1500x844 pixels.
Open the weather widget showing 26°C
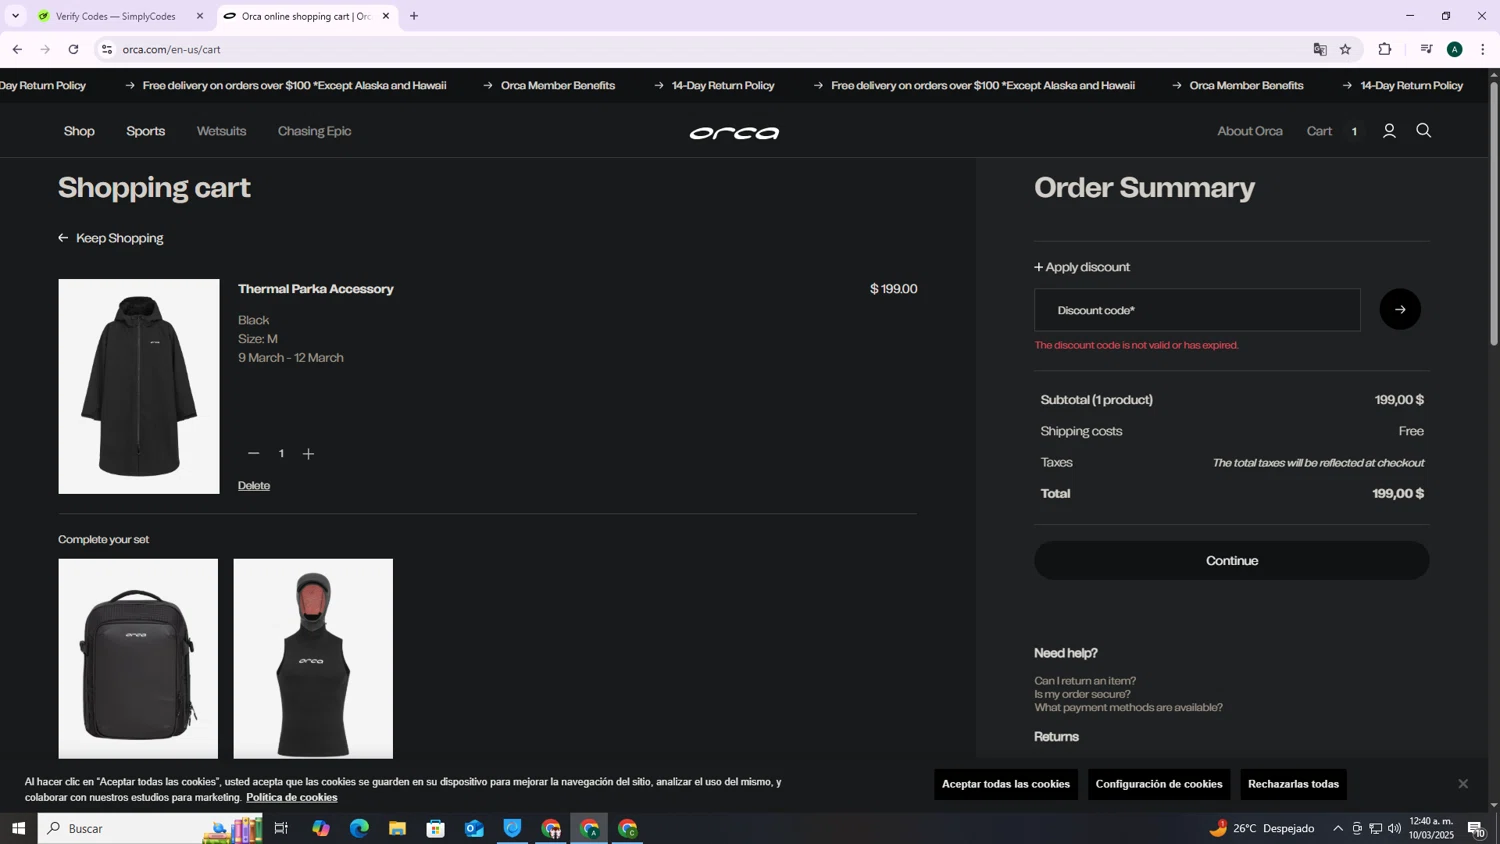1262,828
